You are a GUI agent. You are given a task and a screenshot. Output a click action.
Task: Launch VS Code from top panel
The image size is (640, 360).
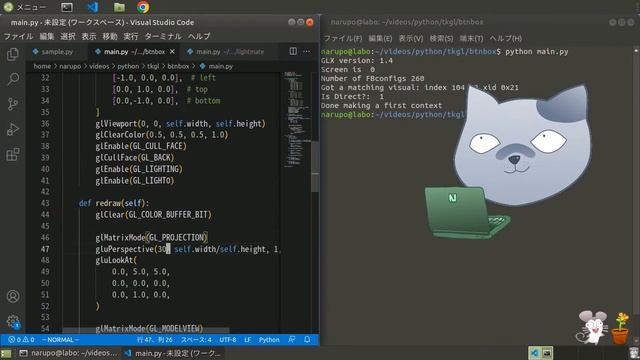pyautogui.click(x=93, y=7)
